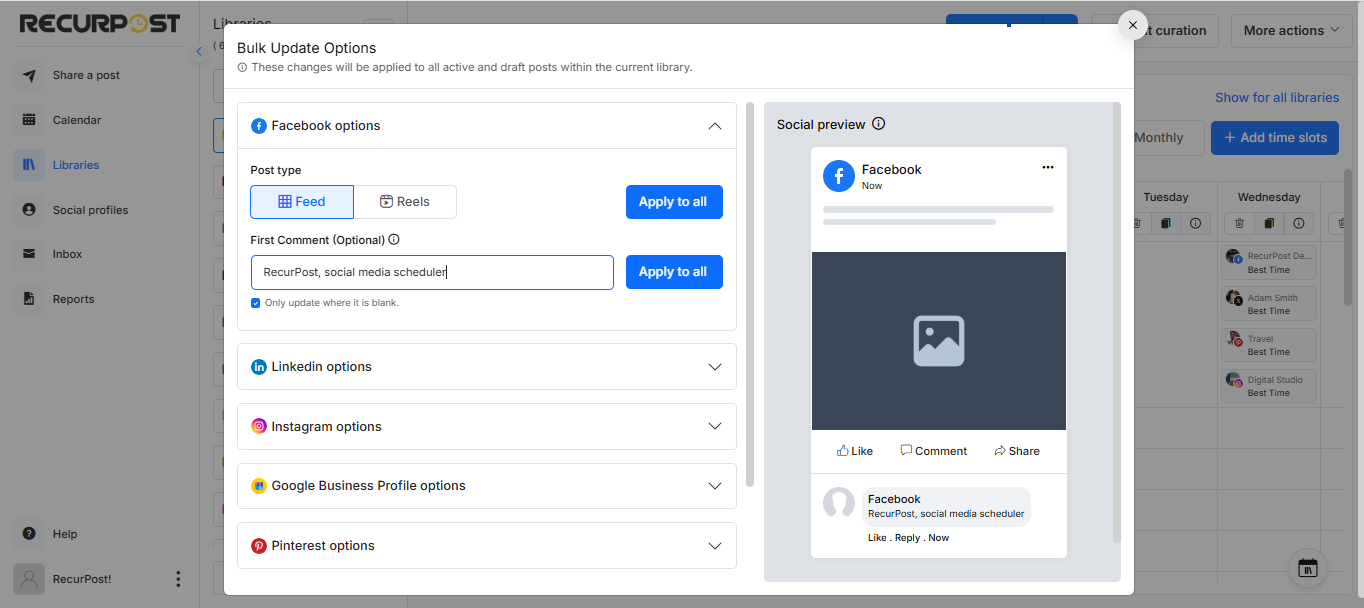Open the Reports sidebar icon
The width and height of the screenshot is (1364, 608).
(x=29, y=299)
